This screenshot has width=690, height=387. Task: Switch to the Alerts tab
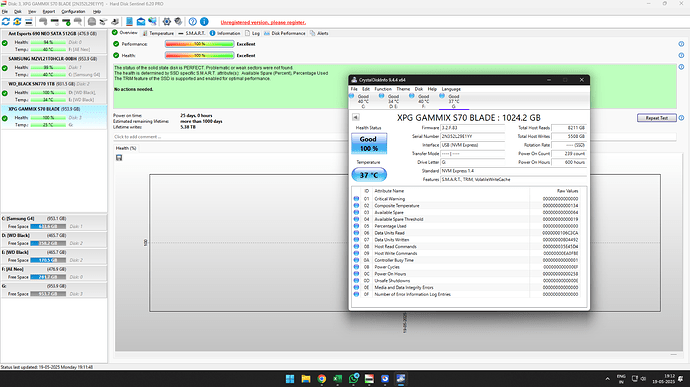(319, 33)
